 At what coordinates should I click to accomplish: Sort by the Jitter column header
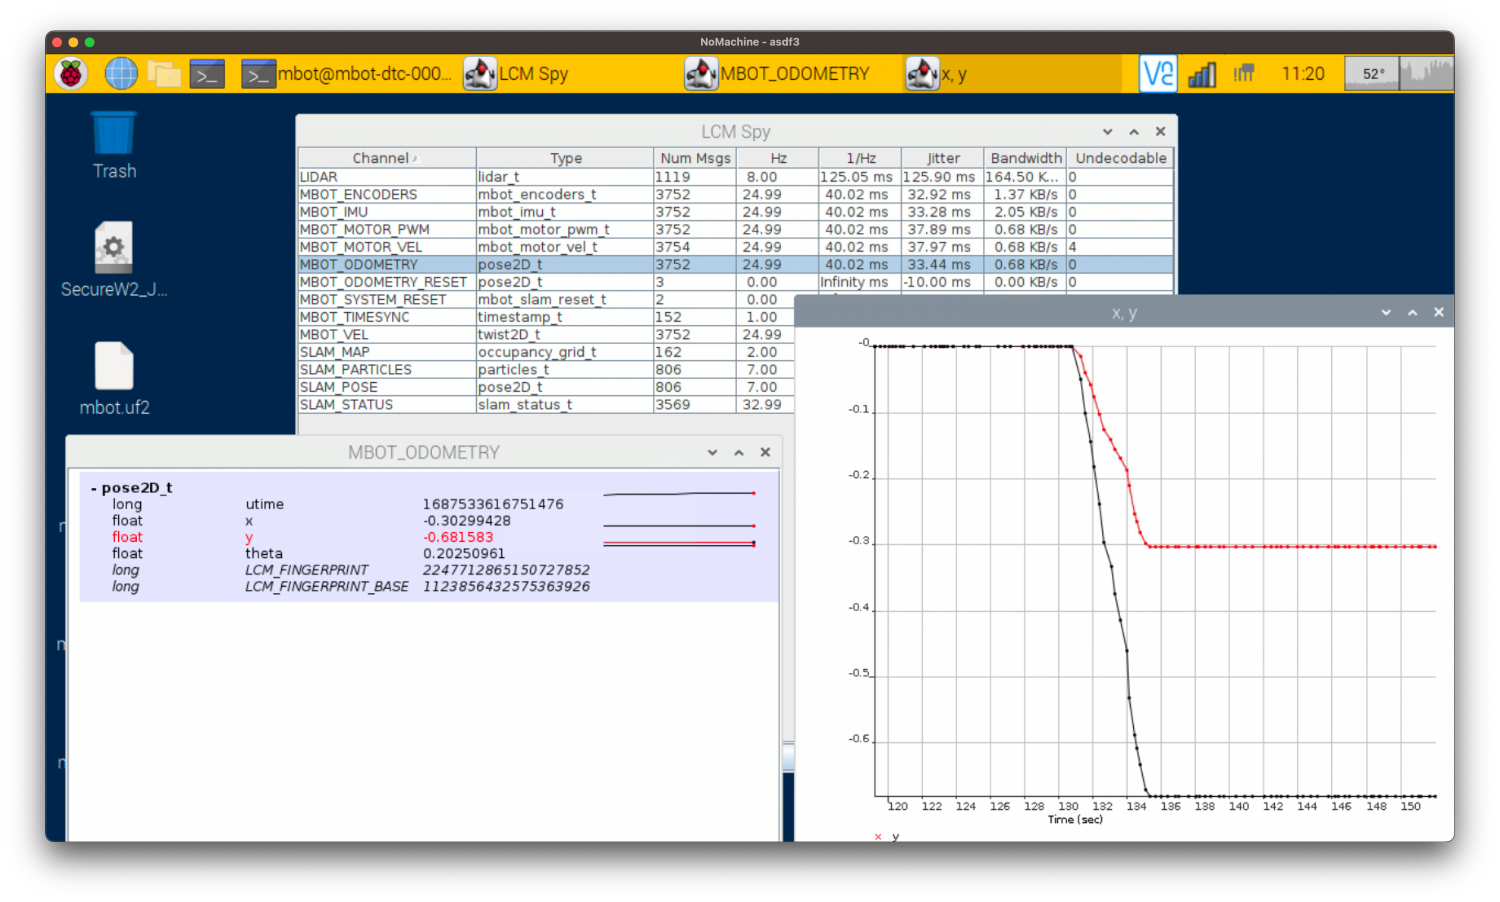point(942,158)
